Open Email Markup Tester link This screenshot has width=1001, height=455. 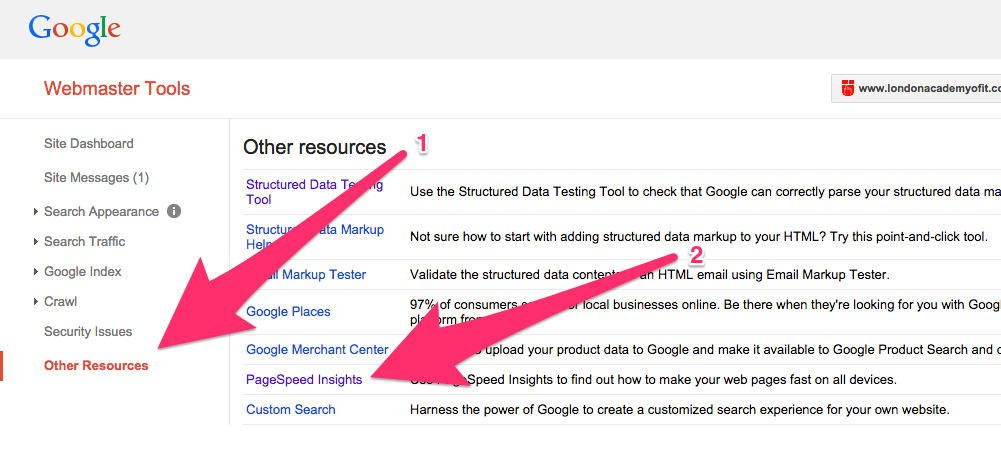tap(306, 275)
